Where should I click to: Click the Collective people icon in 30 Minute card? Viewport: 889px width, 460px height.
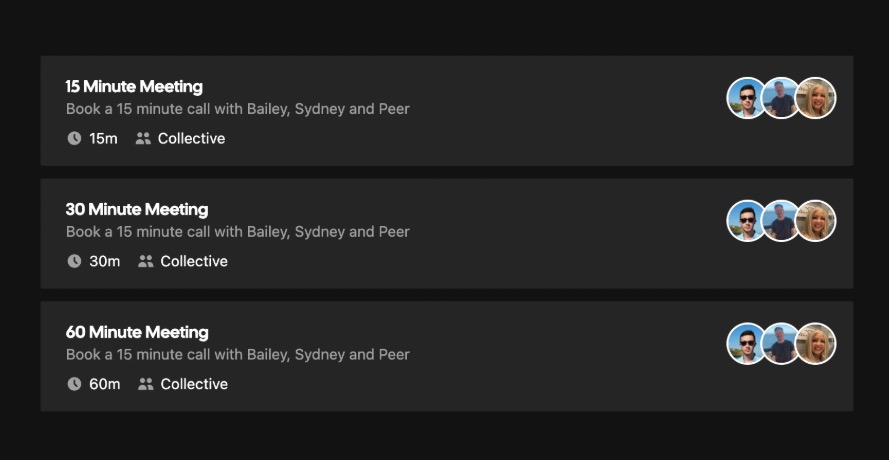[x=146, y=261]
